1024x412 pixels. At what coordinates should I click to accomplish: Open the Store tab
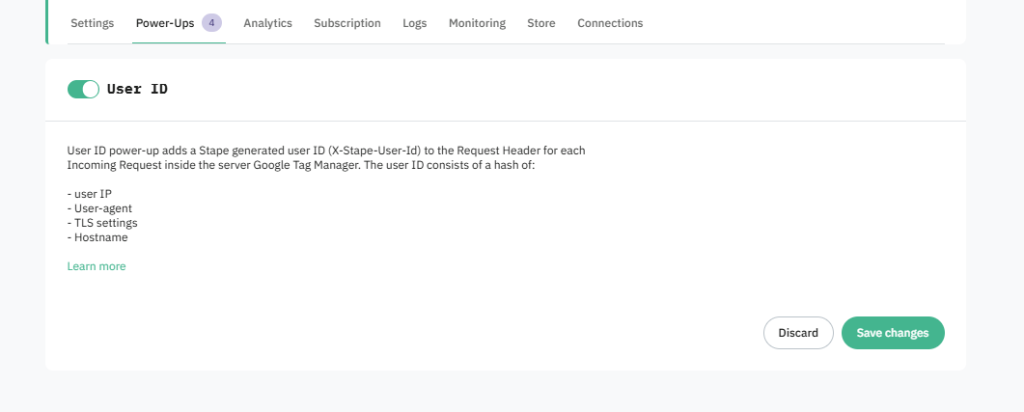click(541, 23)
